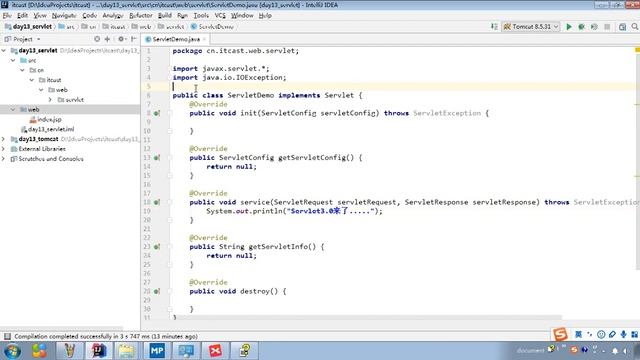
Task: Open the Code menu
Action: [x=89, y=16]
